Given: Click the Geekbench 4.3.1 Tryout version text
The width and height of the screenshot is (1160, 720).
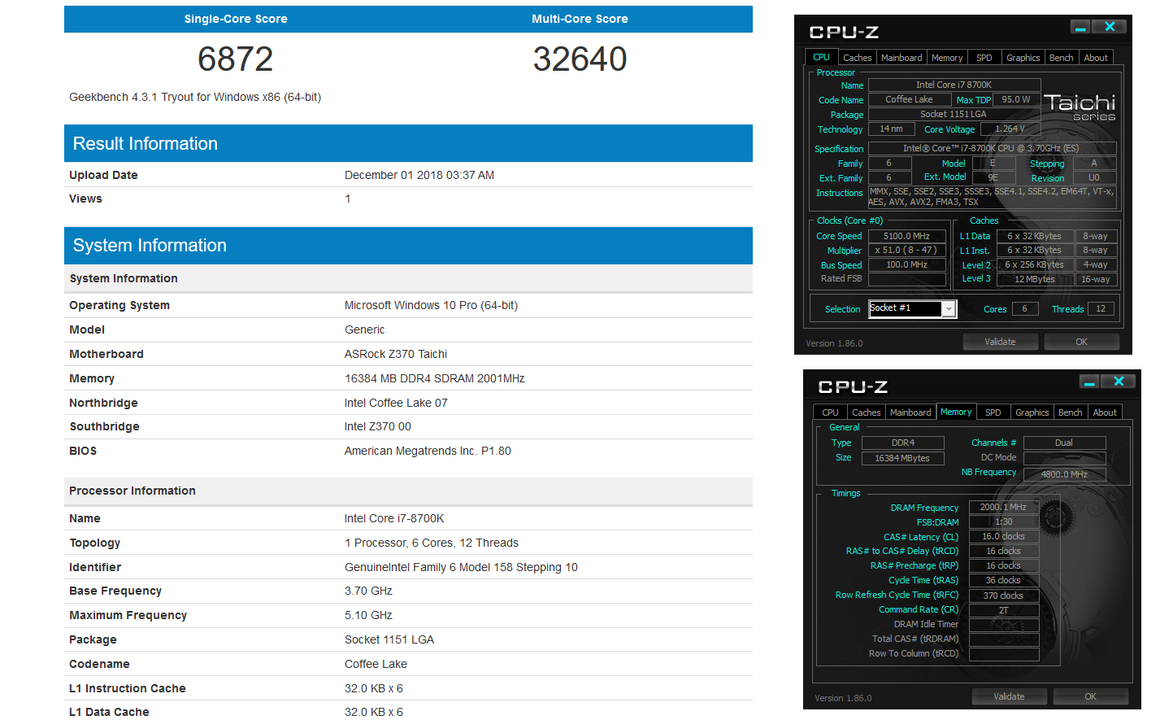Looking at the screenshot, I should point(195,97).
